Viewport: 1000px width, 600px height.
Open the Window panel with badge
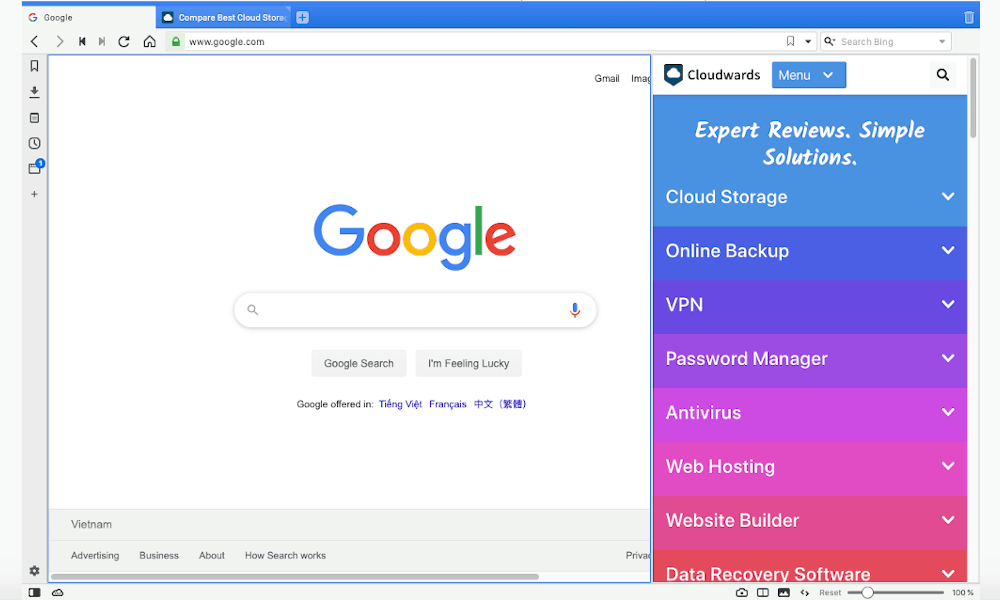(x=35, y=168)
